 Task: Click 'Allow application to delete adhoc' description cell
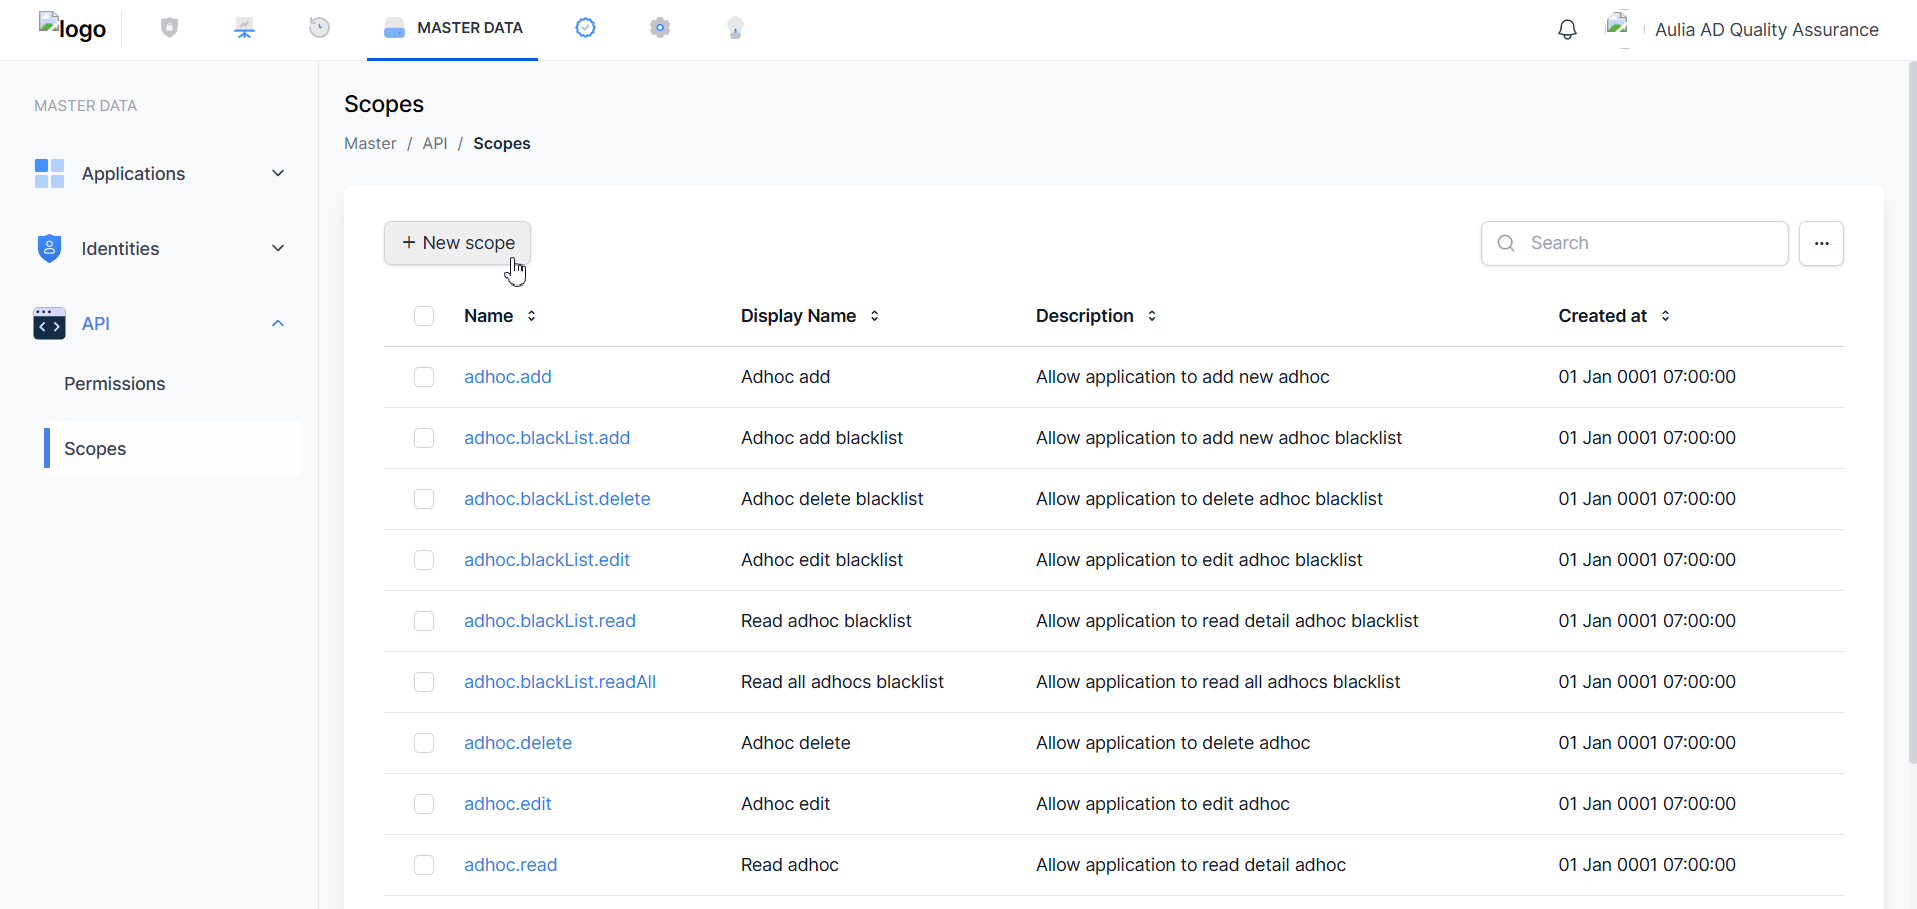pyautogui.click(x=1173, y=743)
